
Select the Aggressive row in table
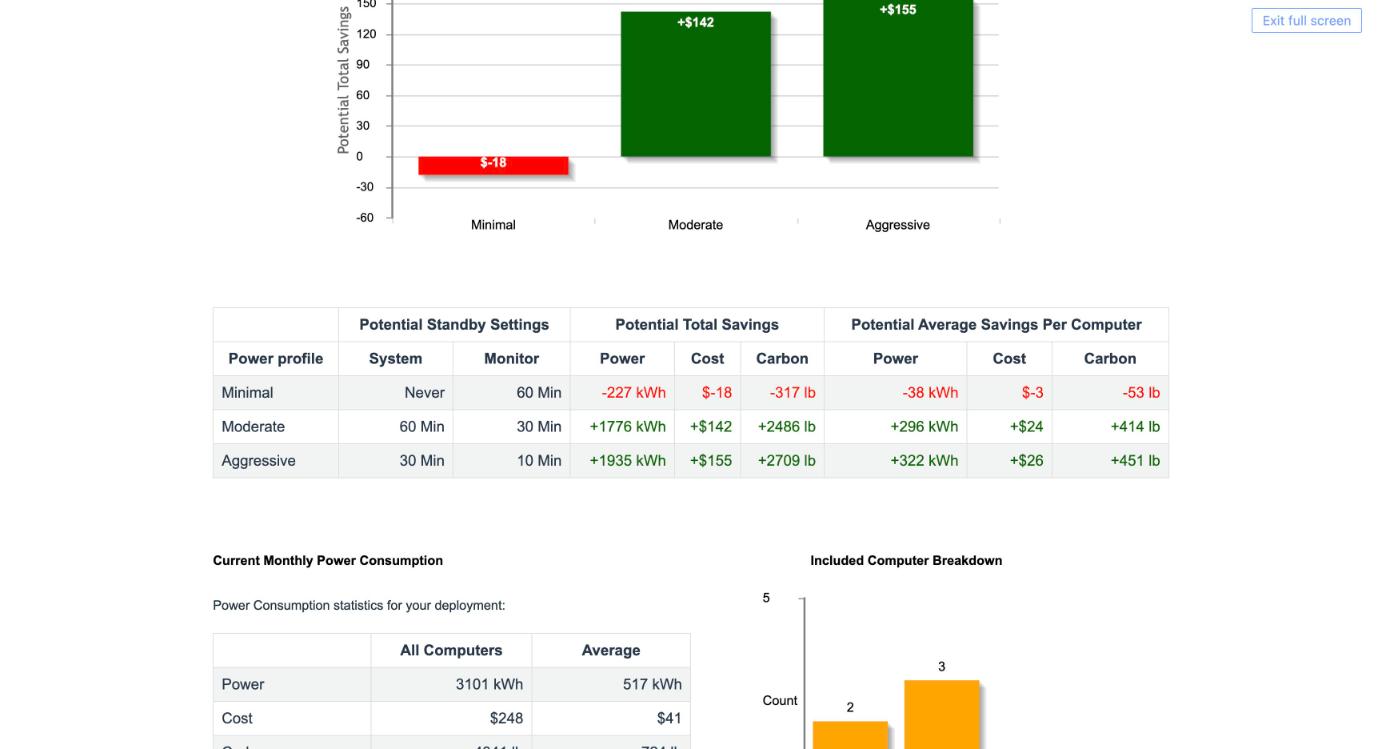click(x=690, y=461)
